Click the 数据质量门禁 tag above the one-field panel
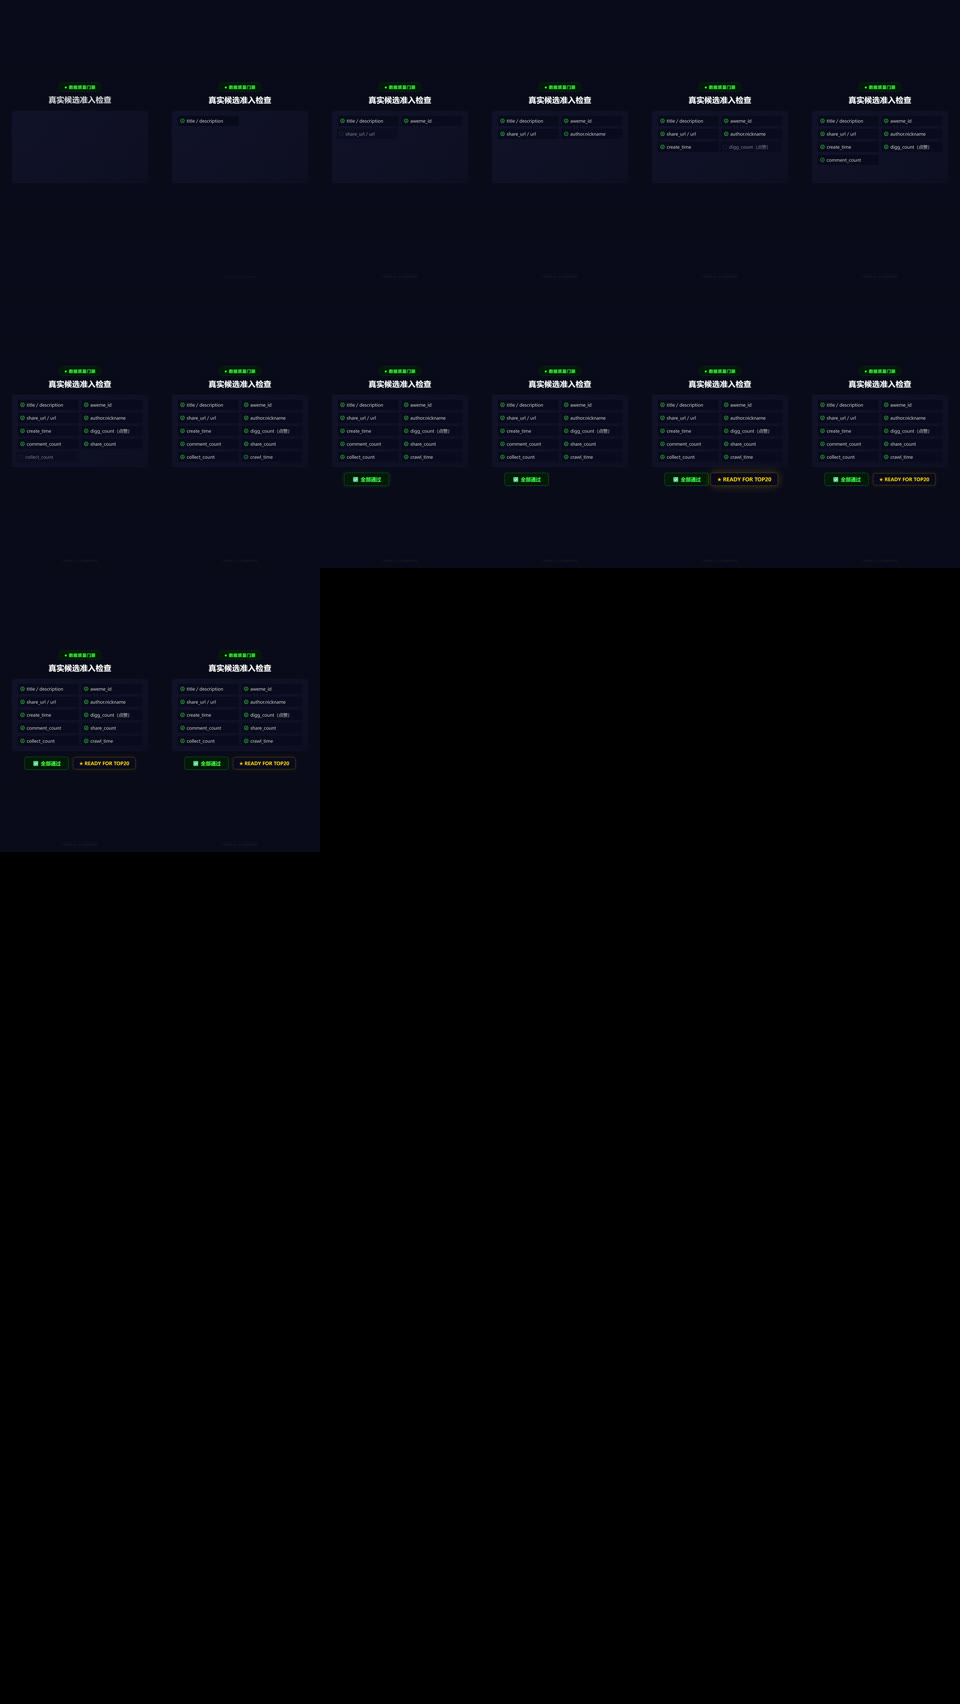The image size is (960, 1704). (x=240, y=87)
